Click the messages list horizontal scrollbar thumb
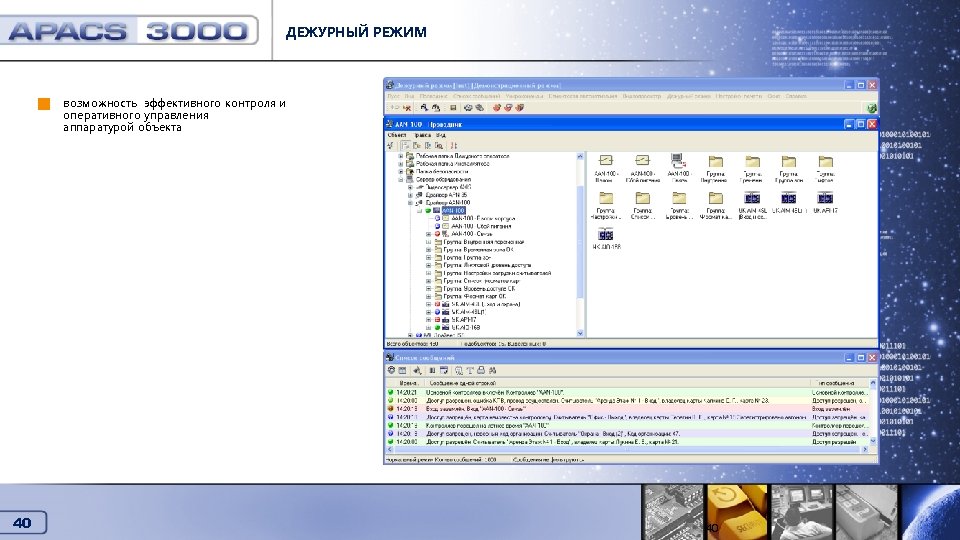960x540 pixels. point(626,449)
